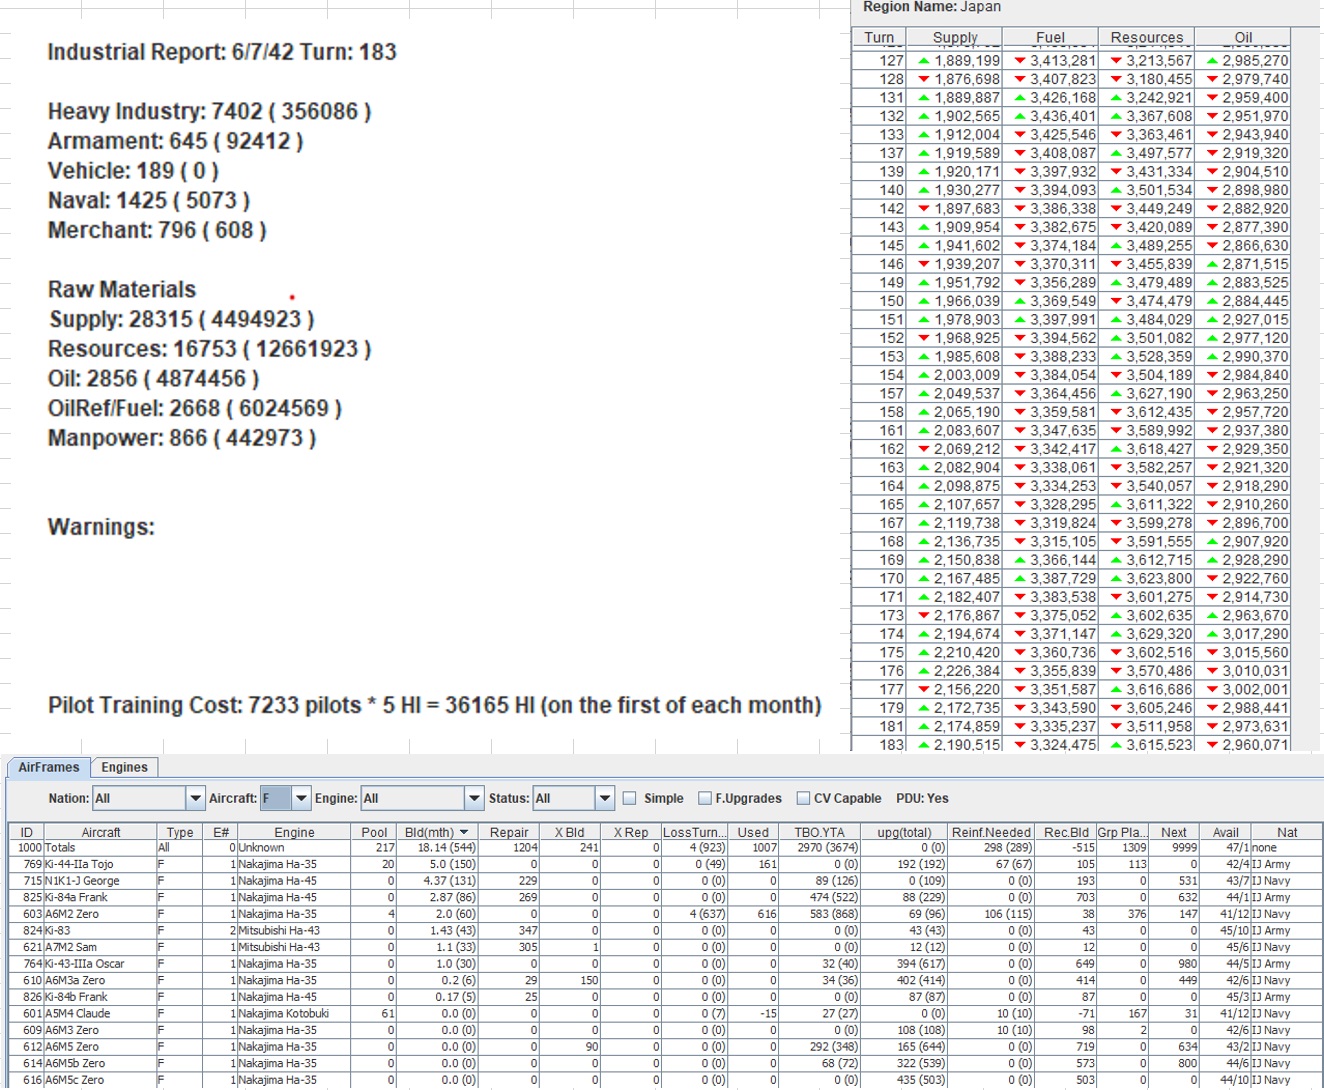Click the Repair column header

(509, 832)
